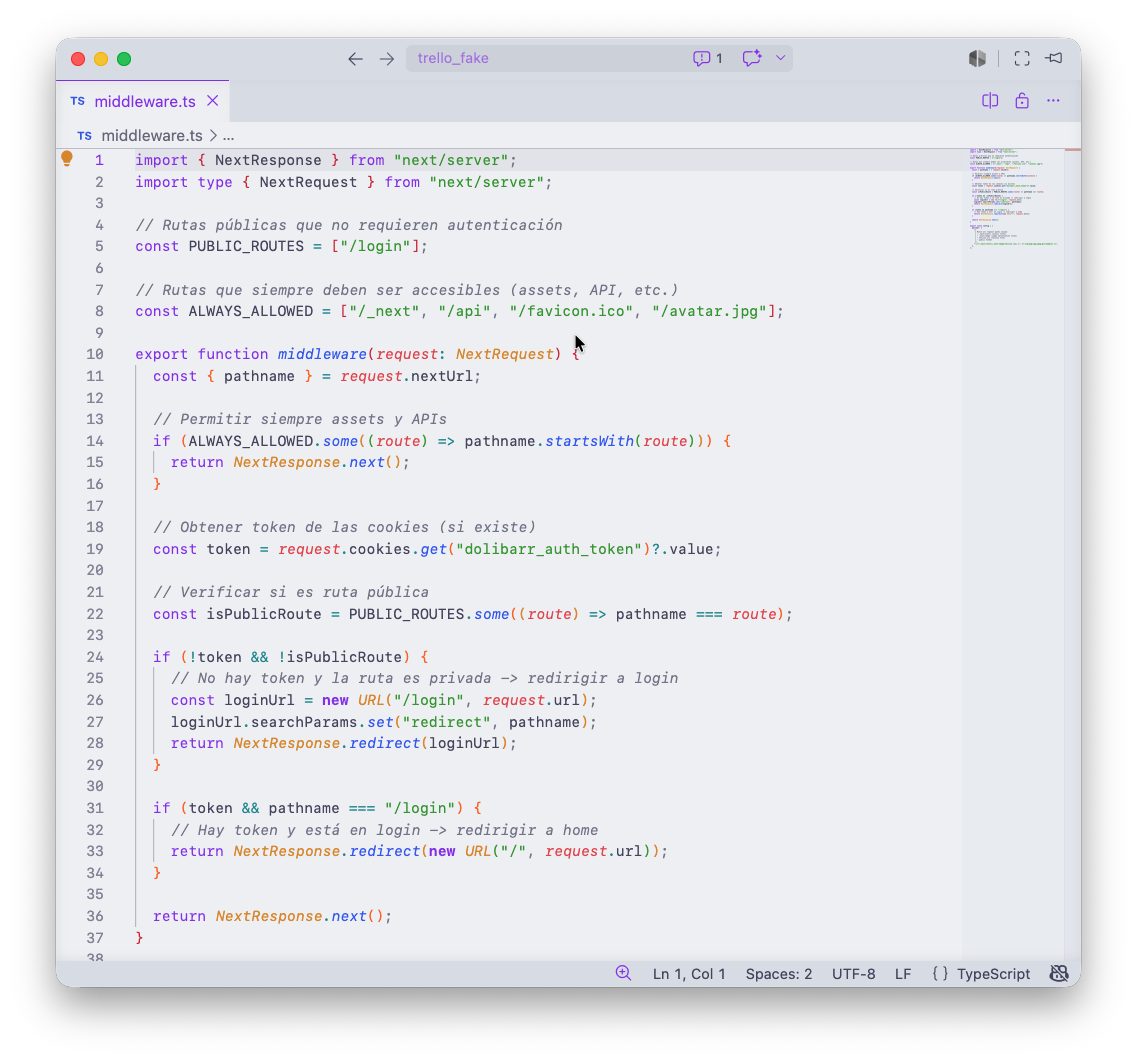Image resolution: width=1137 pixels, height=1061 pixels.
Task: Click the lightbulb code action on line 1
Action: click(67, 159)
